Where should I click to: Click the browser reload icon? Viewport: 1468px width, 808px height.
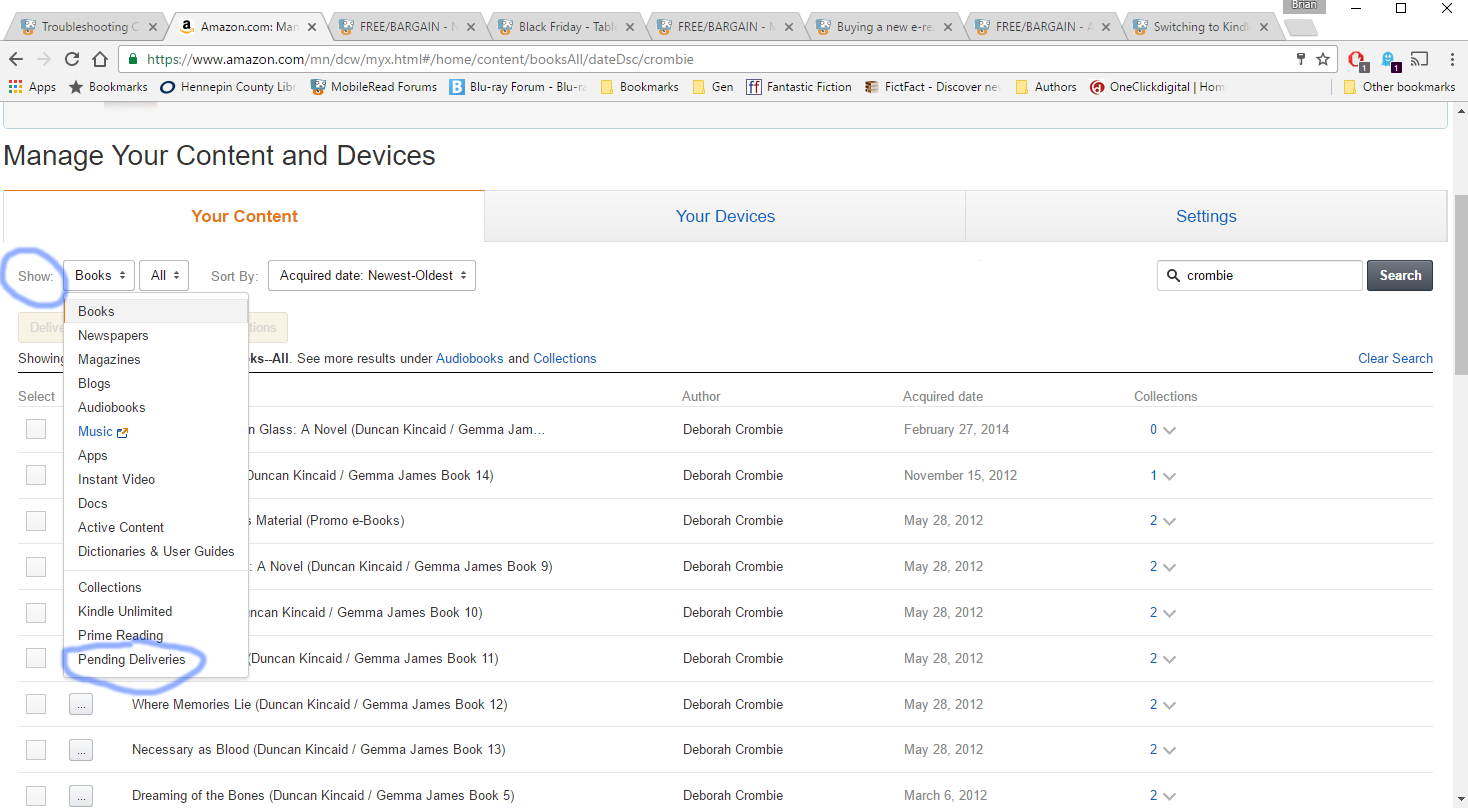click(x=74, y=59)
